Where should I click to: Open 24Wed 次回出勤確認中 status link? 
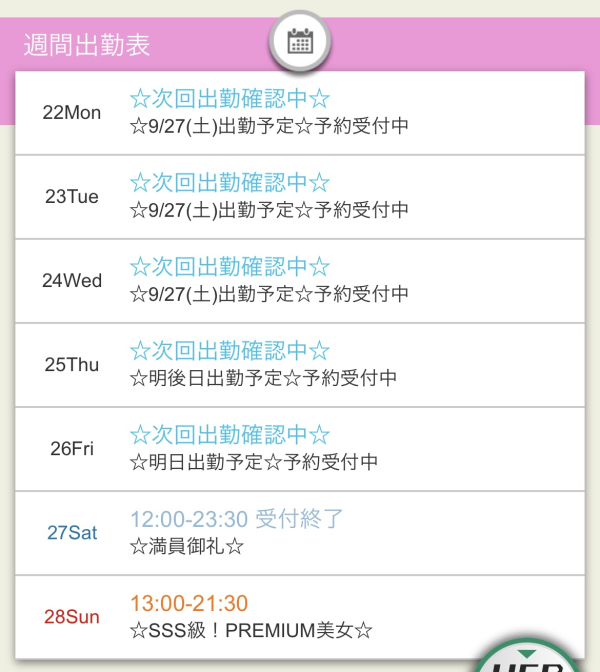coord(230,266)
